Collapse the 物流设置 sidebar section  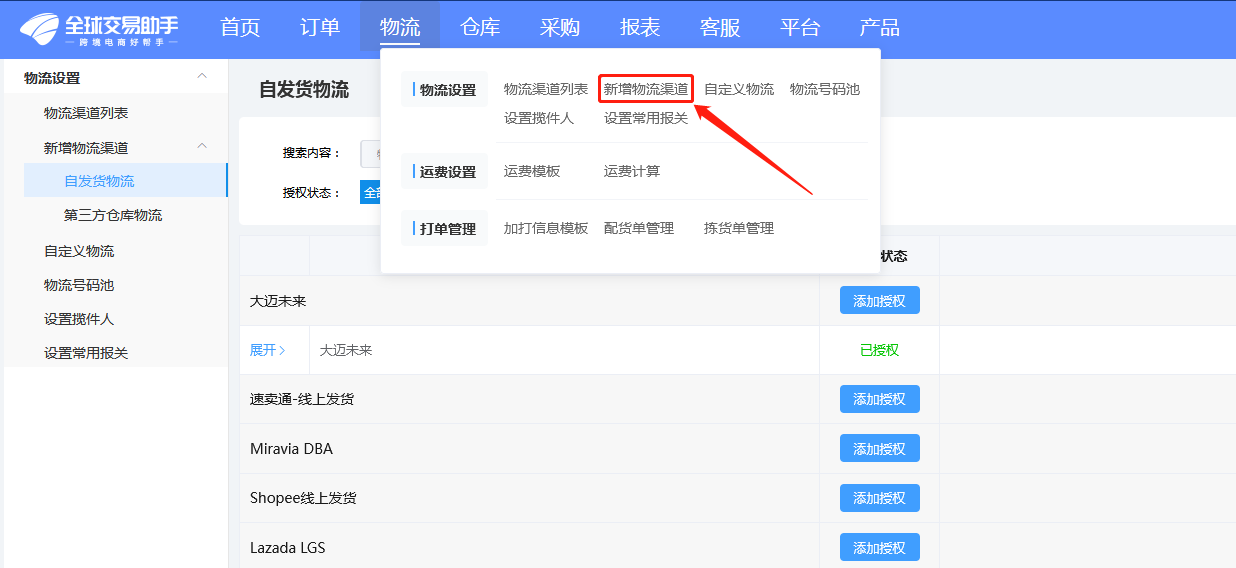pyautogui.click(x=203, y=77)
